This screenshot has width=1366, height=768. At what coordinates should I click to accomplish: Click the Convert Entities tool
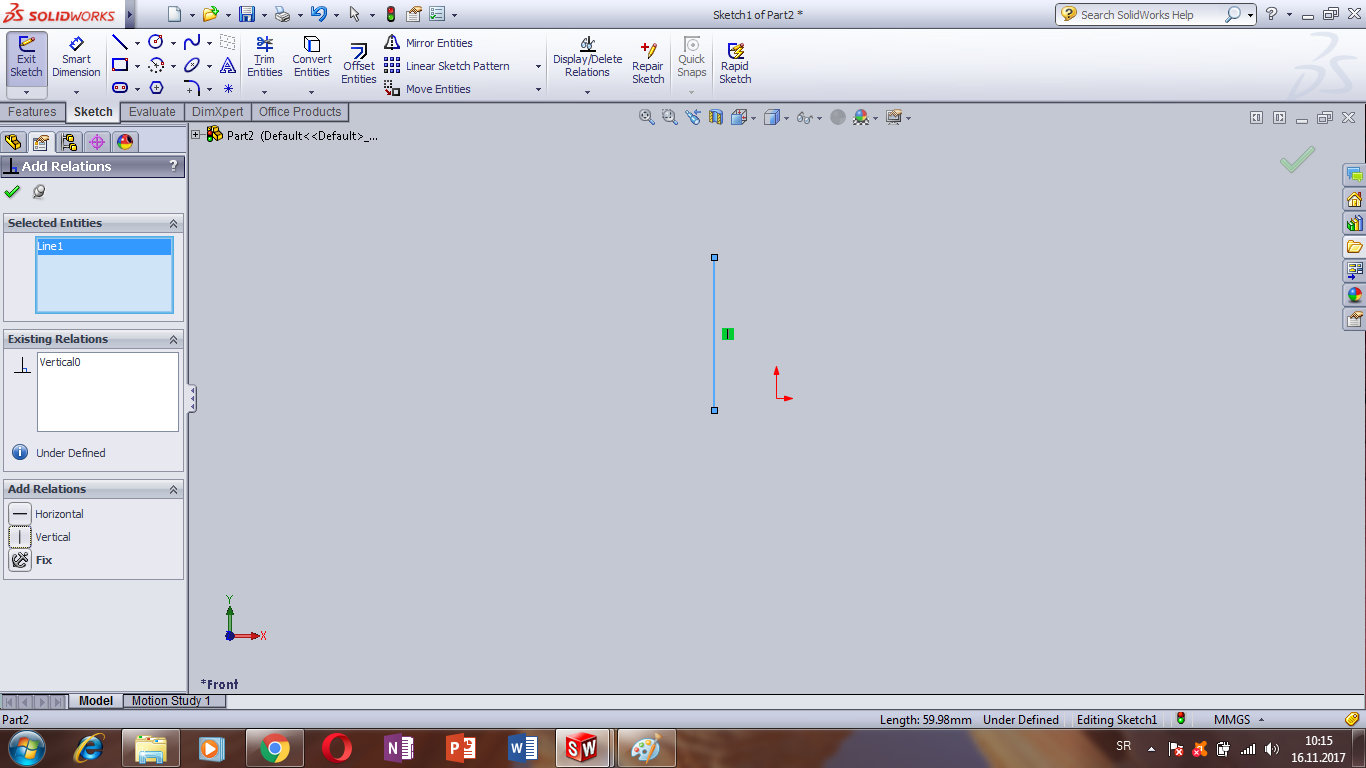point(312,58)
